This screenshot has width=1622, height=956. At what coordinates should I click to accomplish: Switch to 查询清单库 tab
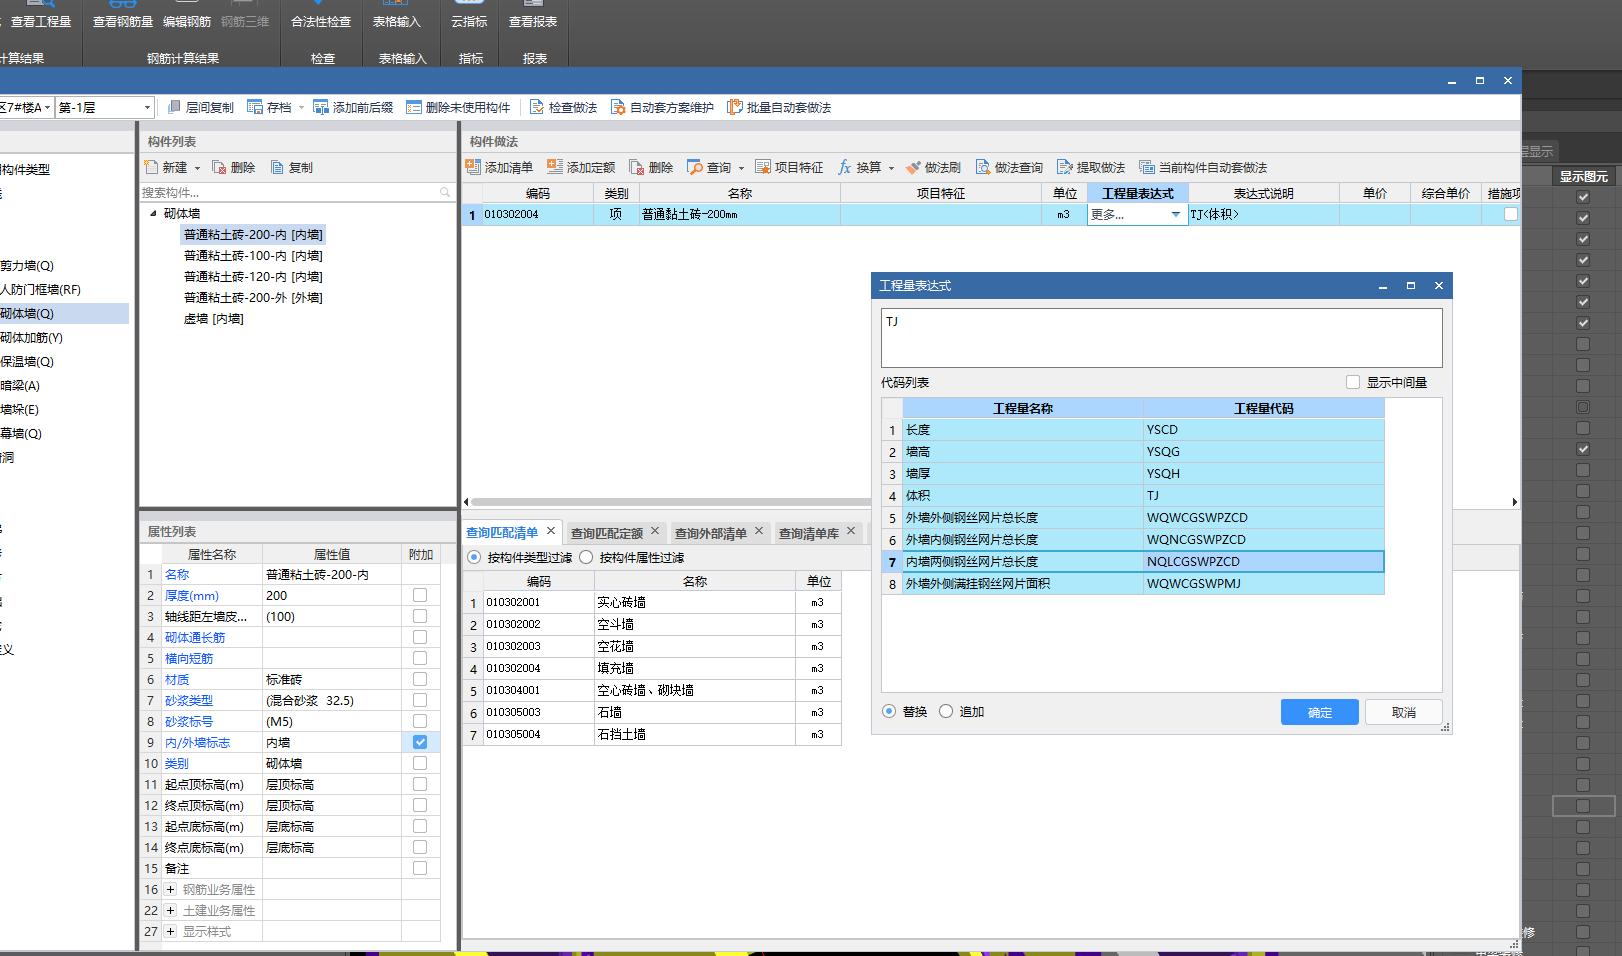click(x=809, y=533)
